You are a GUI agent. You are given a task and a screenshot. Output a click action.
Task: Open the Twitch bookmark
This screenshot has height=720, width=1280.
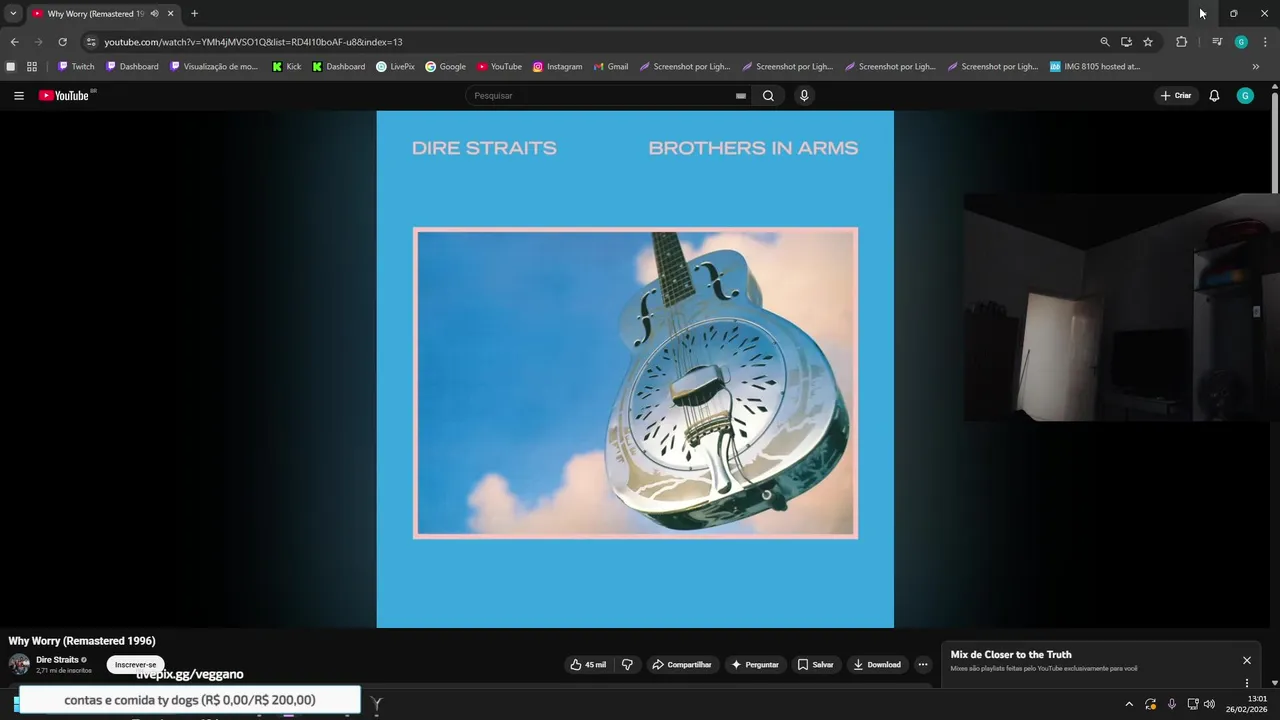tap(76, 67)
